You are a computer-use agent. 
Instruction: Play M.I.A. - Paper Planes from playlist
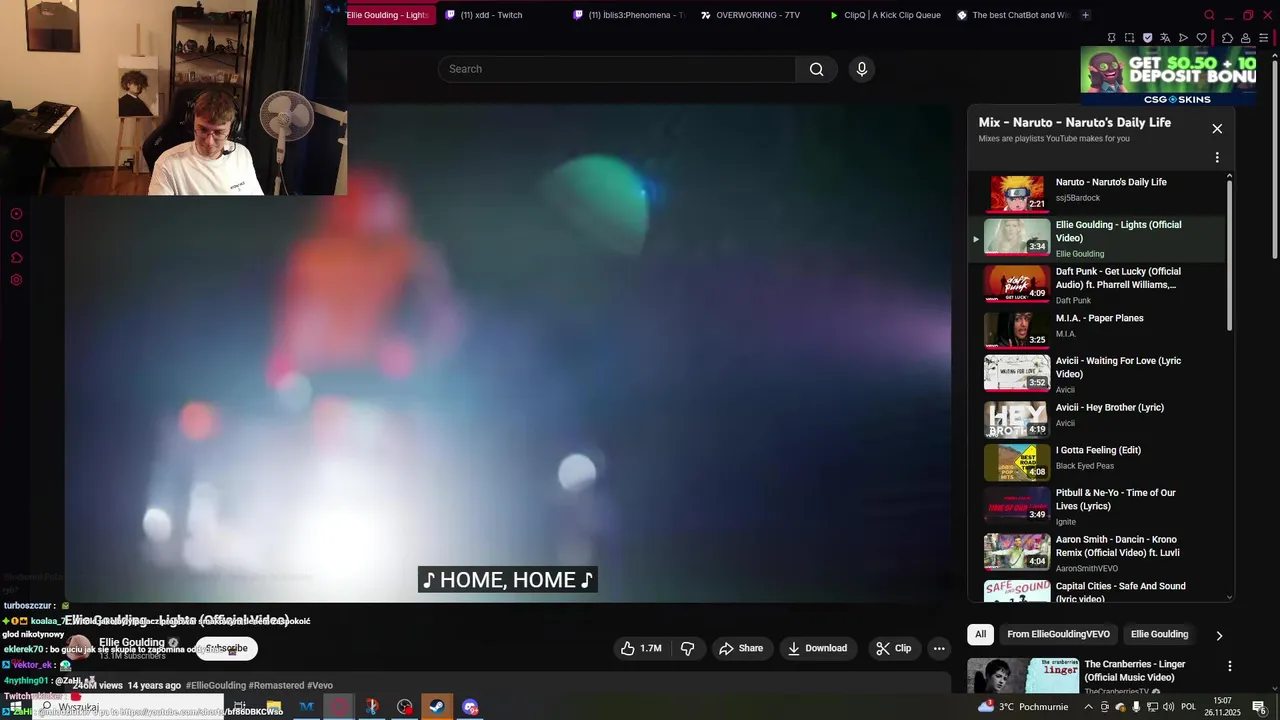(x=1097, y=330)
